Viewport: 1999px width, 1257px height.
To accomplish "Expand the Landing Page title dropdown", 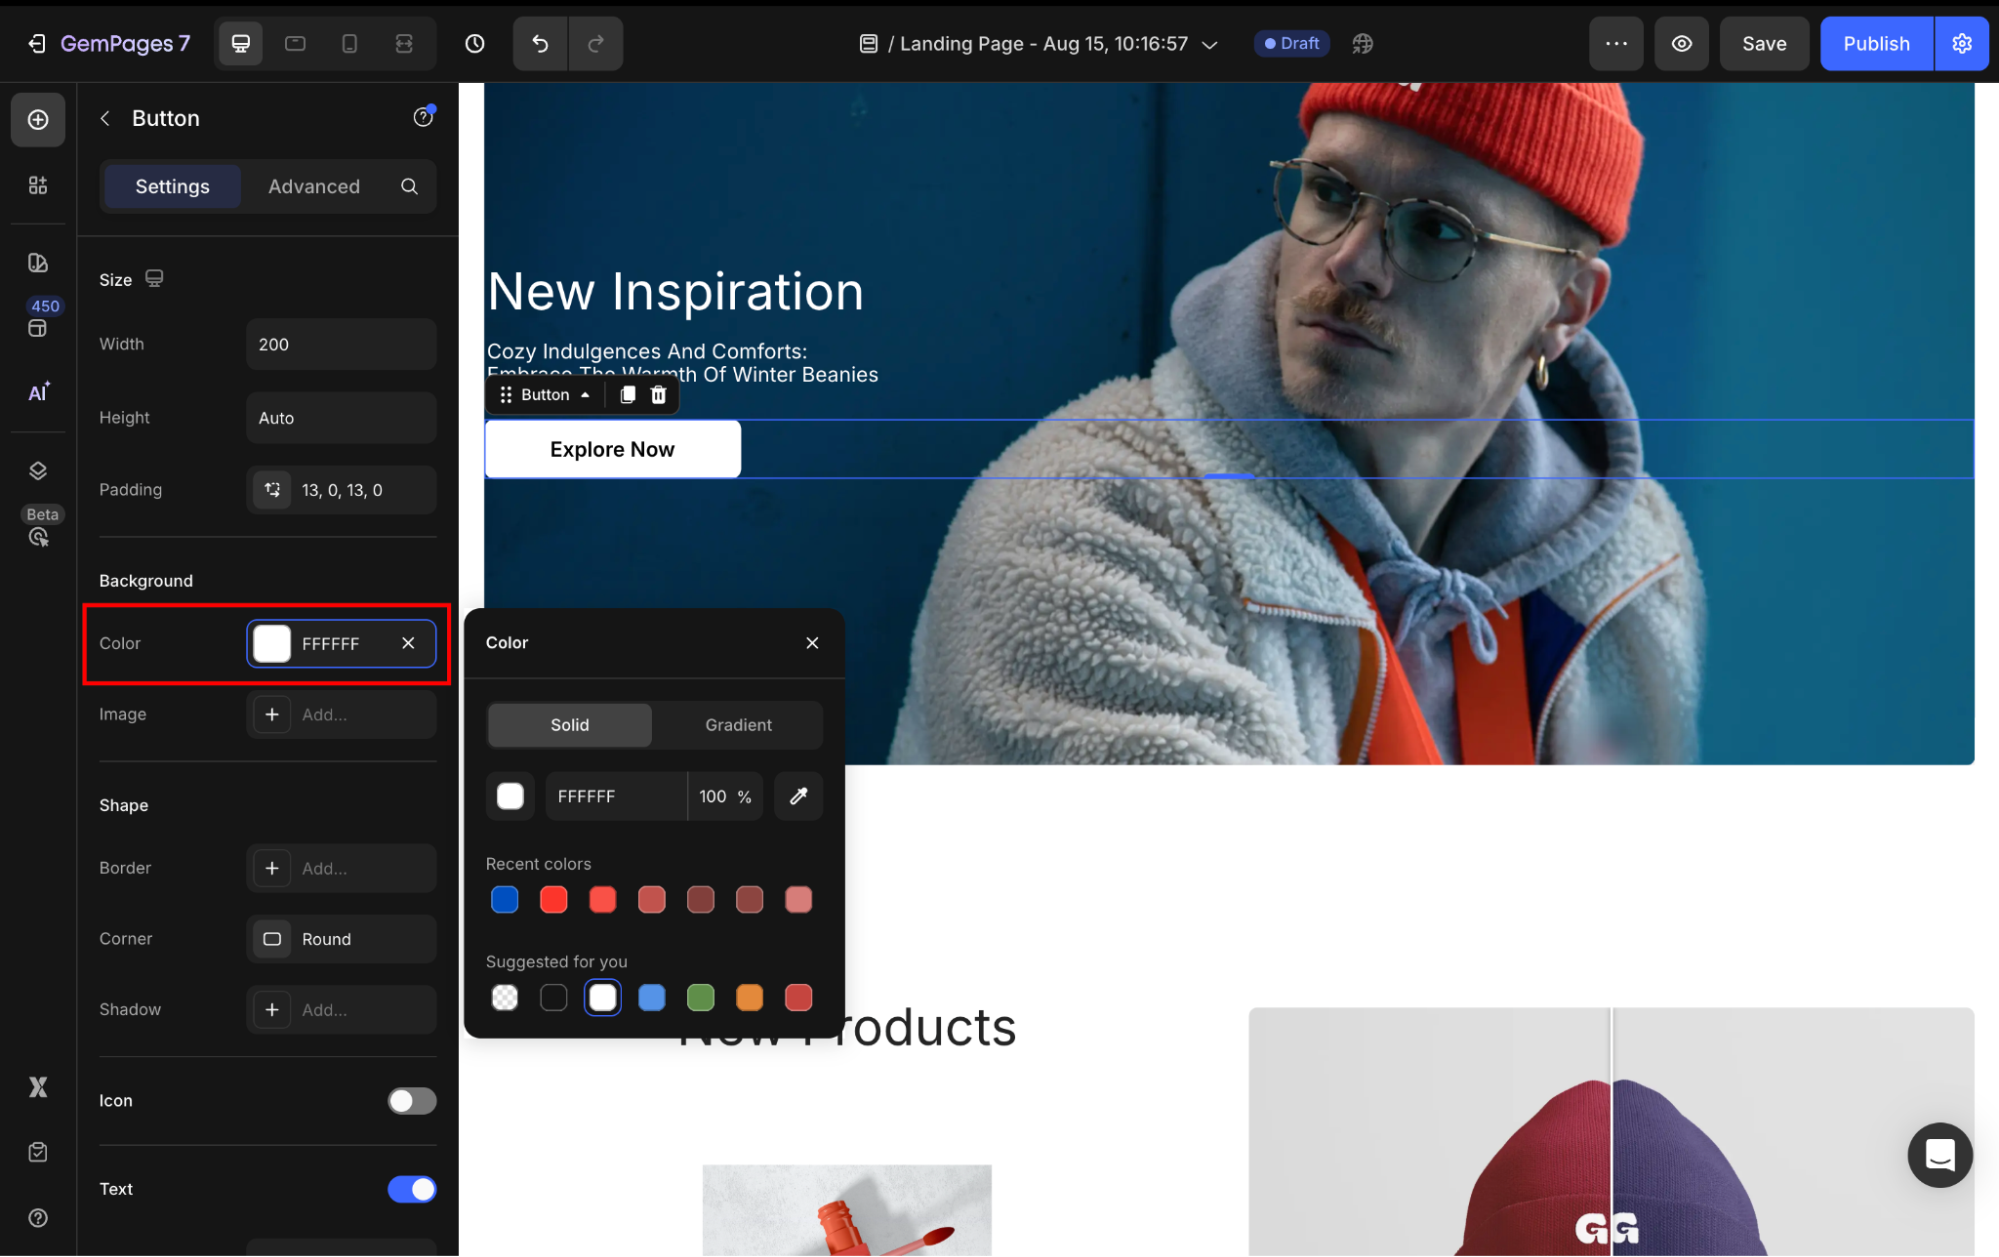I will pos(1210,44).
